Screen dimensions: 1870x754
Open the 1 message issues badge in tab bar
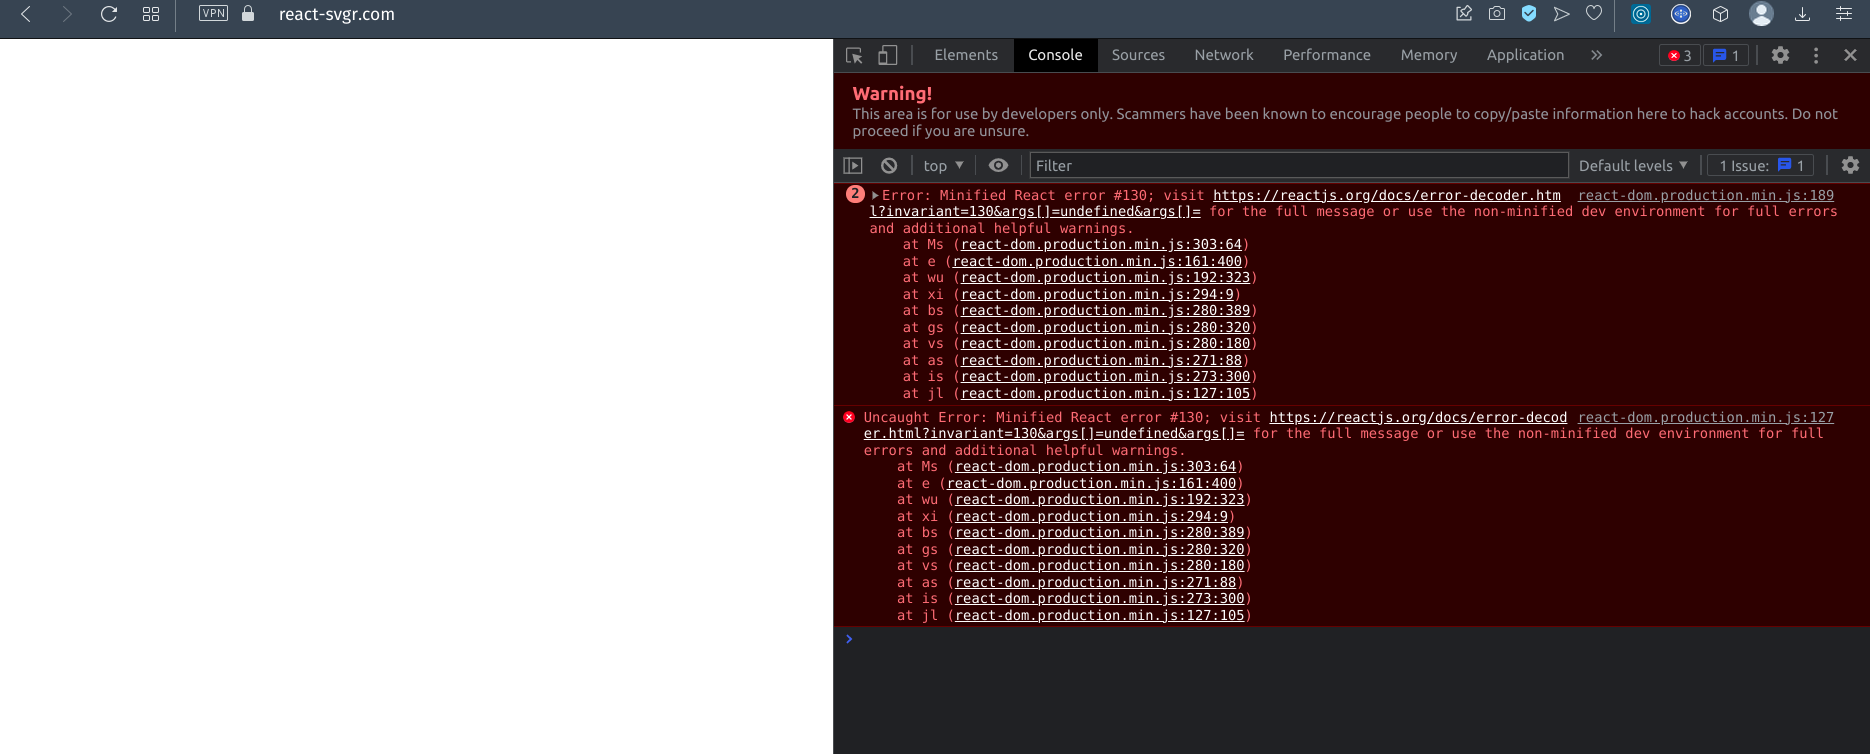(1726, 55)
